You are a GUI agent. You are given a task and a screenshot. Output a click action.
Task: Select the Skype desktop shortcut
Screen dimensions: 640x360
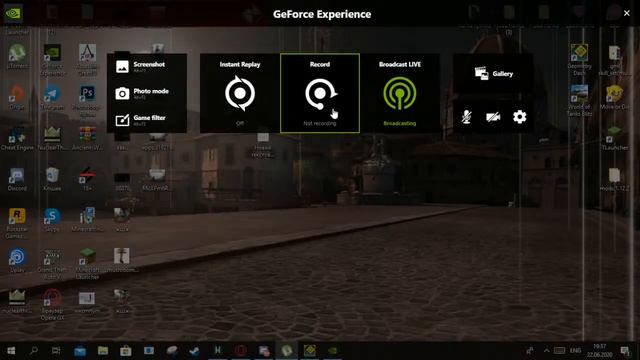tap(52, 220)
